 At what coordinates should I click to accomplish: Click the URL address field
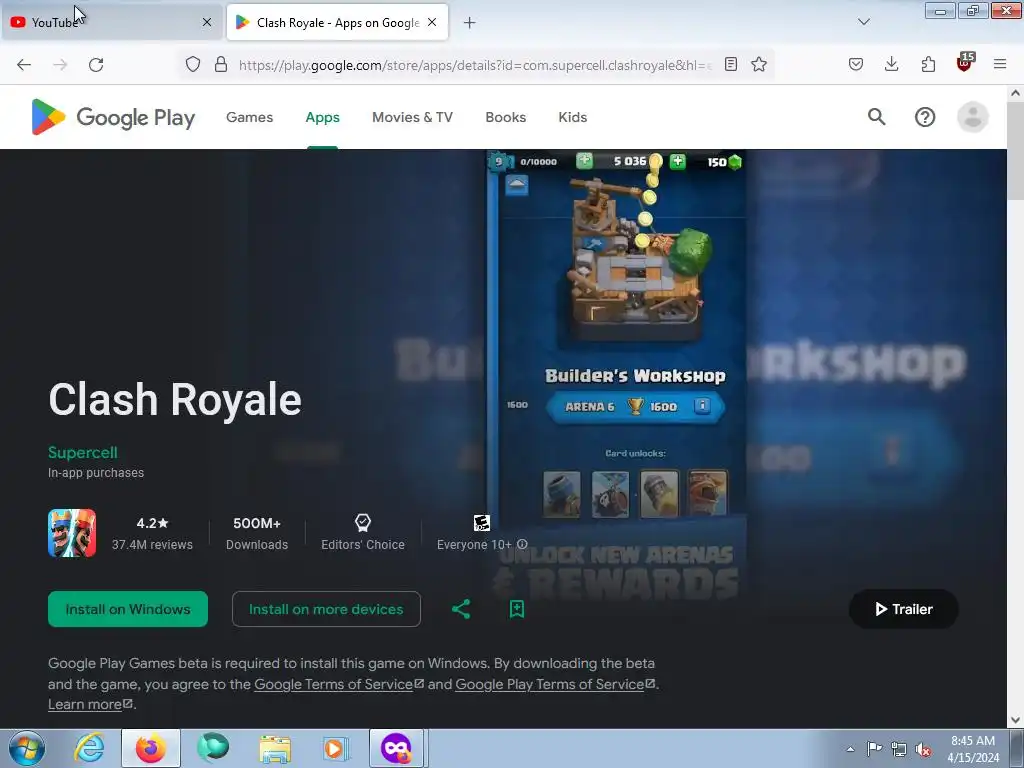click(x=475, y=65)
